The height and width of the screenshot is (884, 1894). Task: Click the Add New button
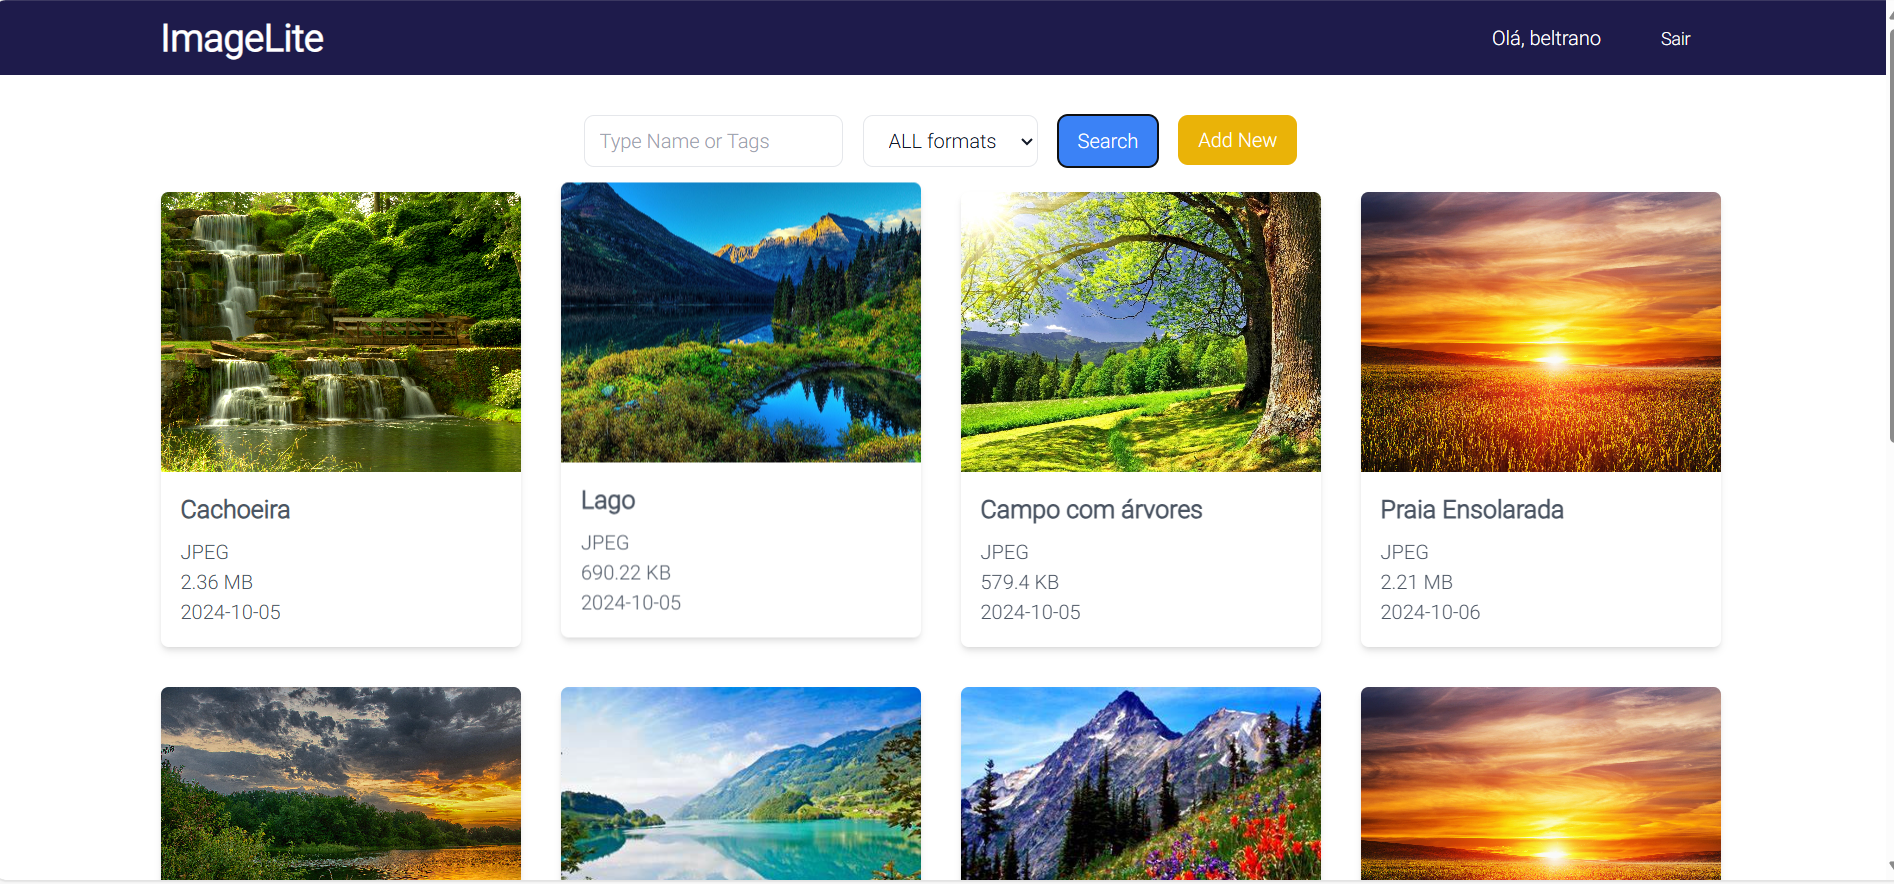coord(1237,140)
